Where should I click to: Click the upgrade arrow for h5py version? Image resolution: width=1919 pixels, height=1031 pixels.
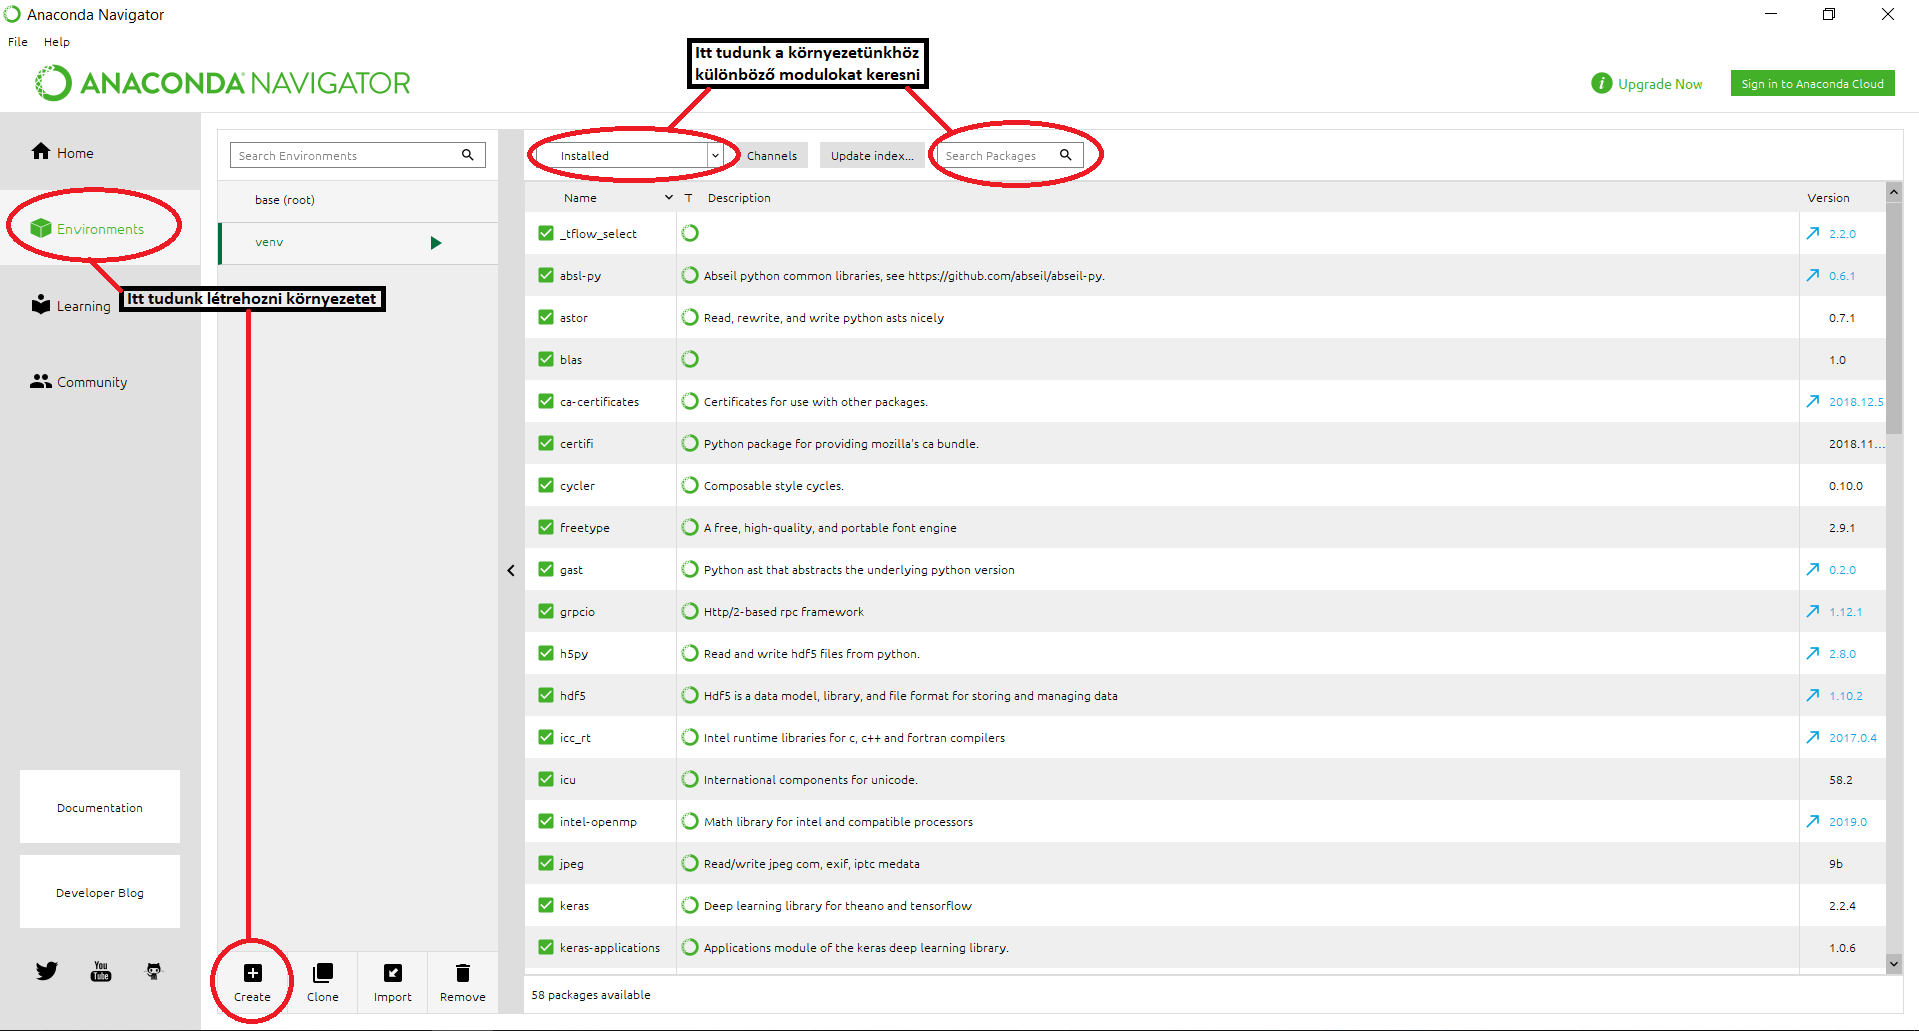1813,653
